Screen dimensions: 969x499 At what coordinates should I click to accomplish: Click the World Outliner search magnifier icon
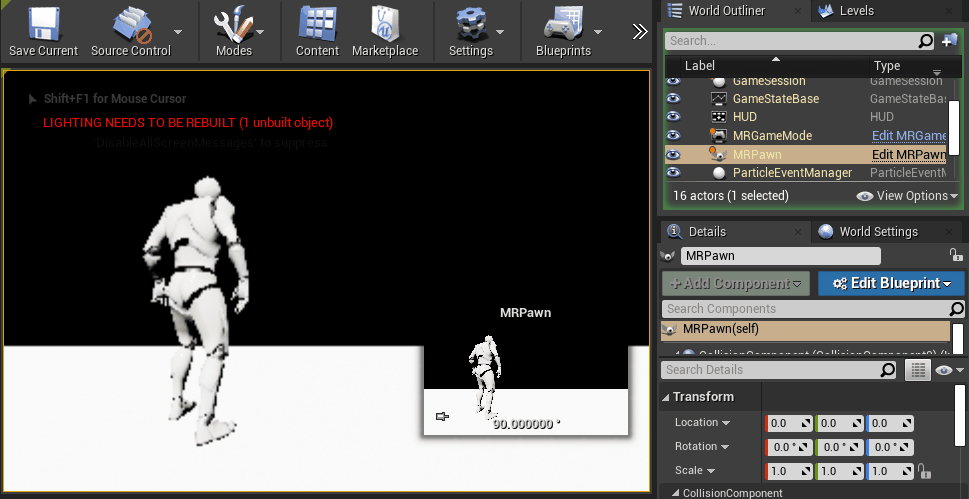925,41
